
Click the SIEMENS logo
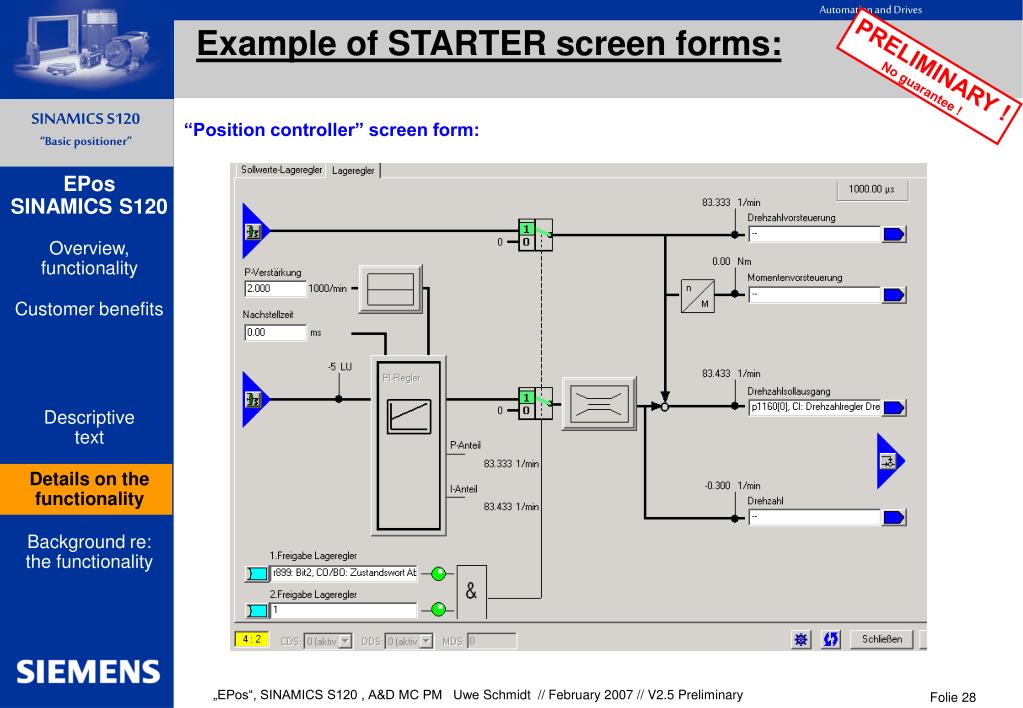(x=88, y=672)
